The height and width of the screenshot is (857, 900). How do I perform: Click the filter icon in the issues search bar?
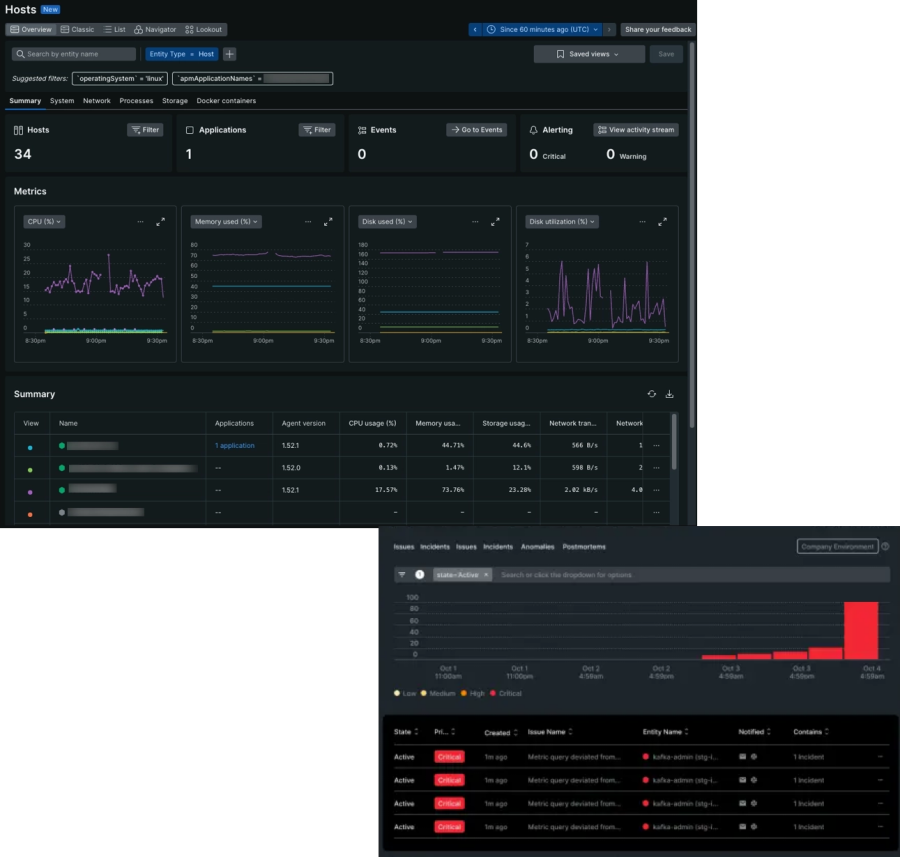coord(402,575)
